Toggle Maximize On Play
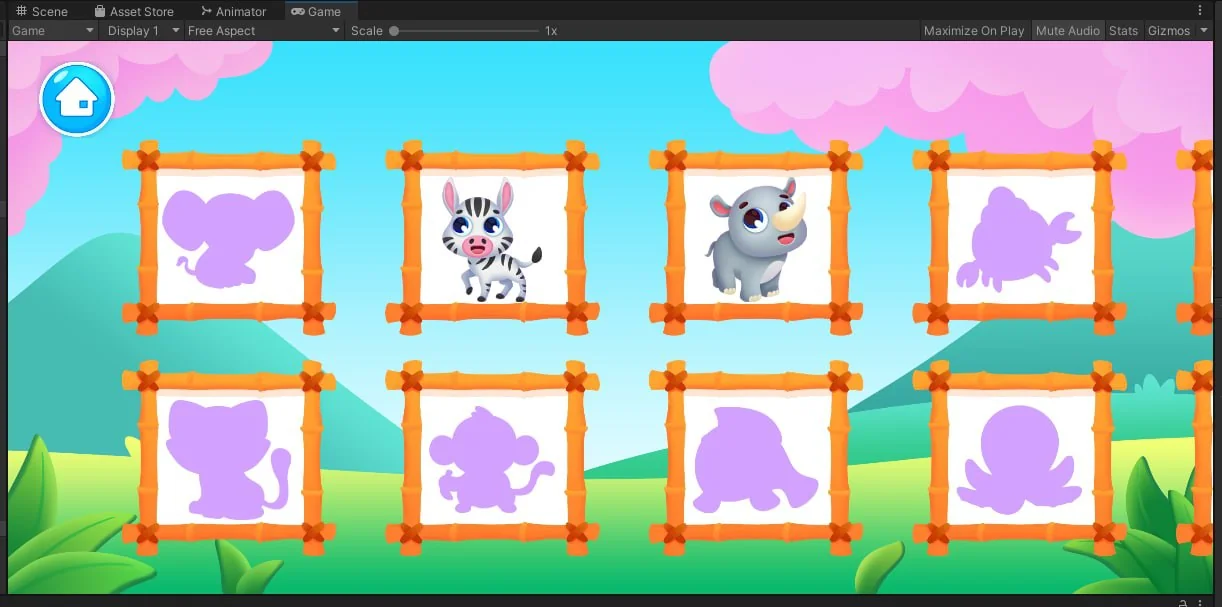1222x607 pixels. click(974, 31)
